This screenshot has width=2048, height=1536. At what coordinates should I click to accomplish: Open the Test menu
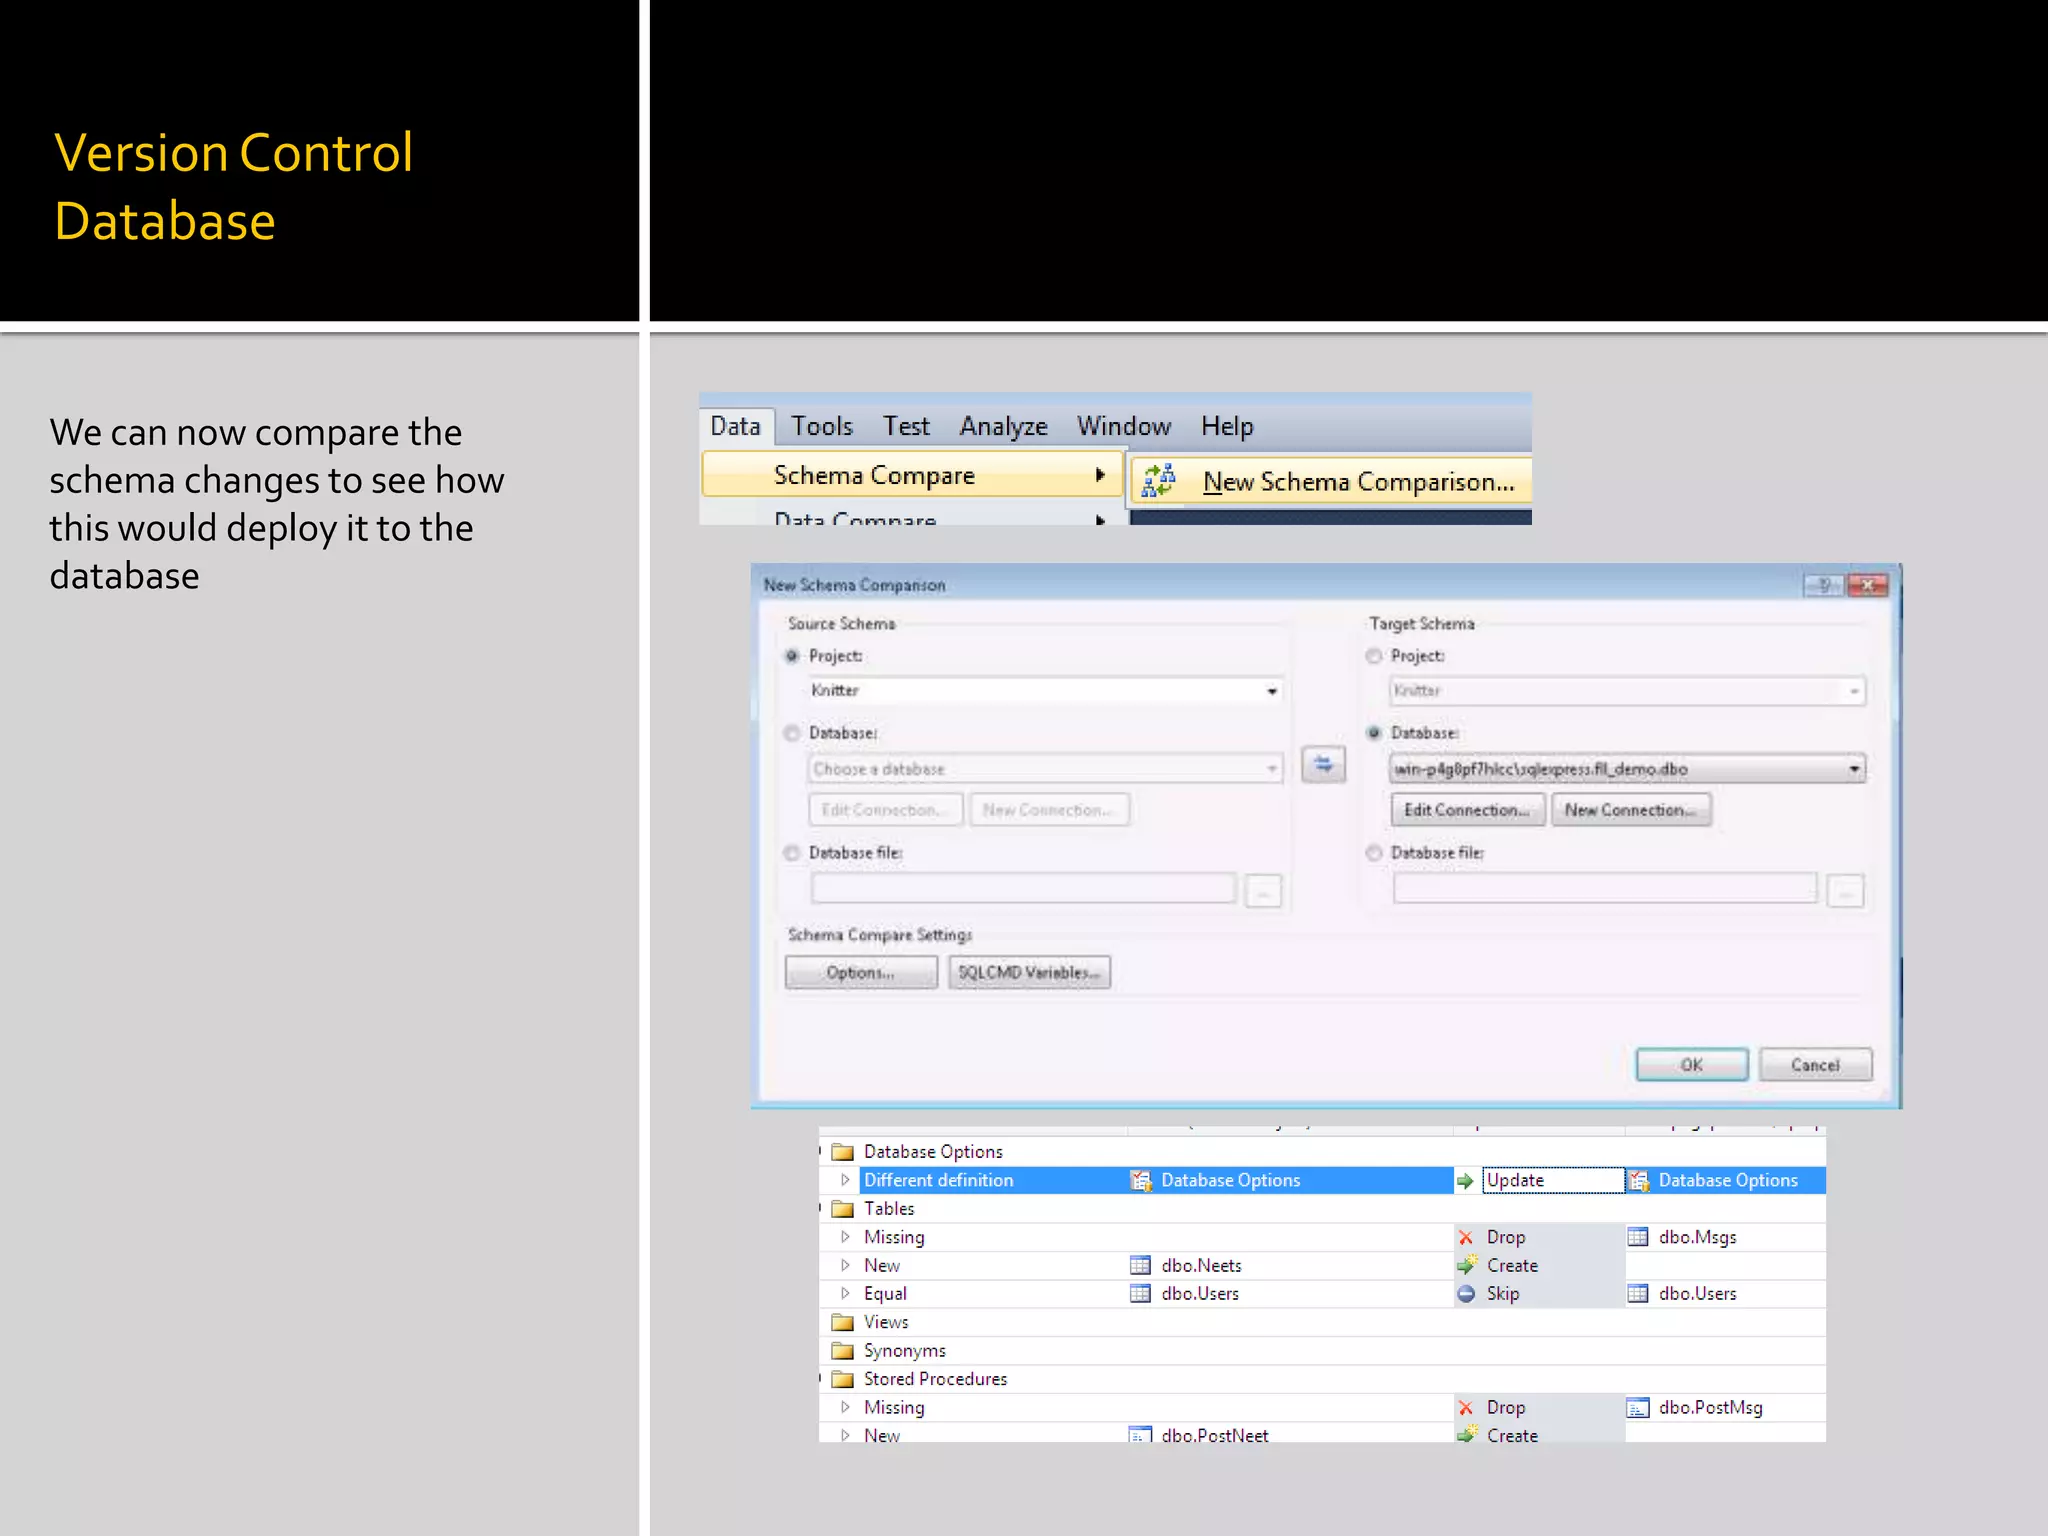click(x=906, y=426)
